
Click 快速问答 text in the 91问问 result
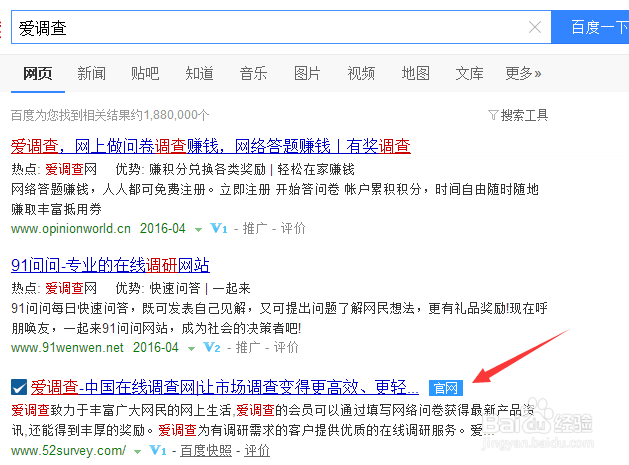click(175, 288)
